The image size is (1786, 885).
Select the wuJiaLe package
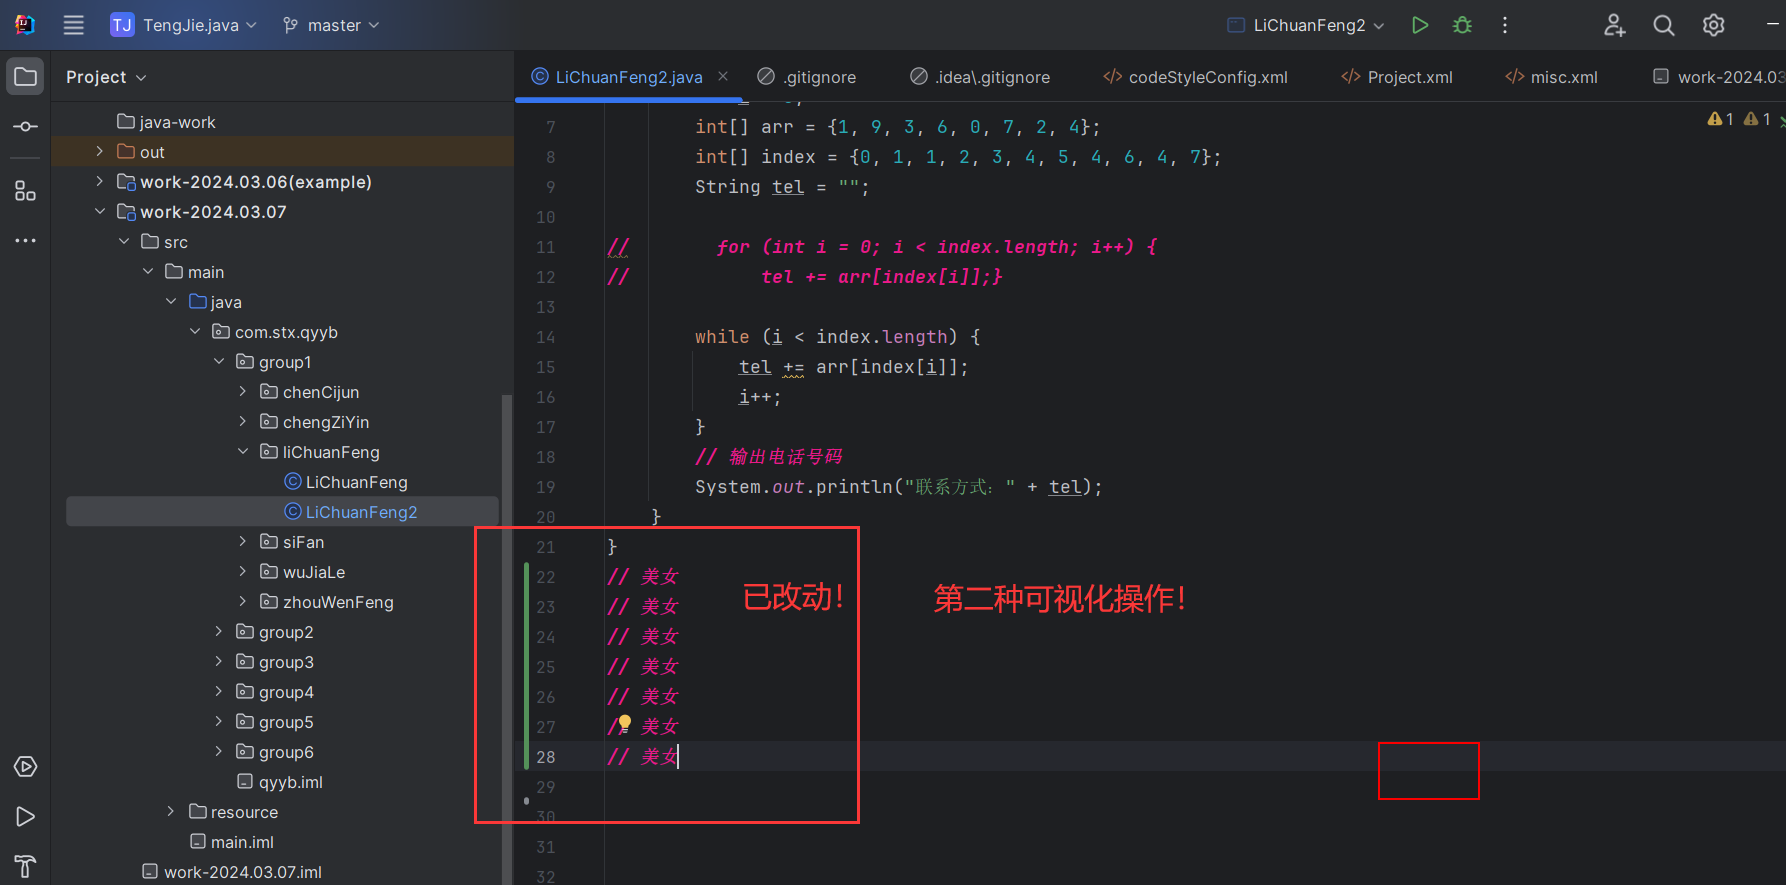302,571
